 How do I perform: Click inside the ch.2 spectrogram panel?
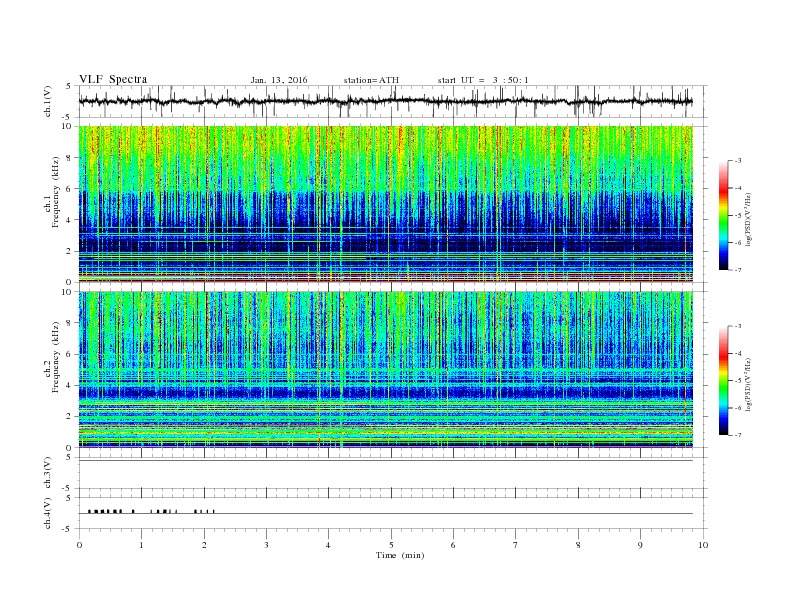click(386, 369)
